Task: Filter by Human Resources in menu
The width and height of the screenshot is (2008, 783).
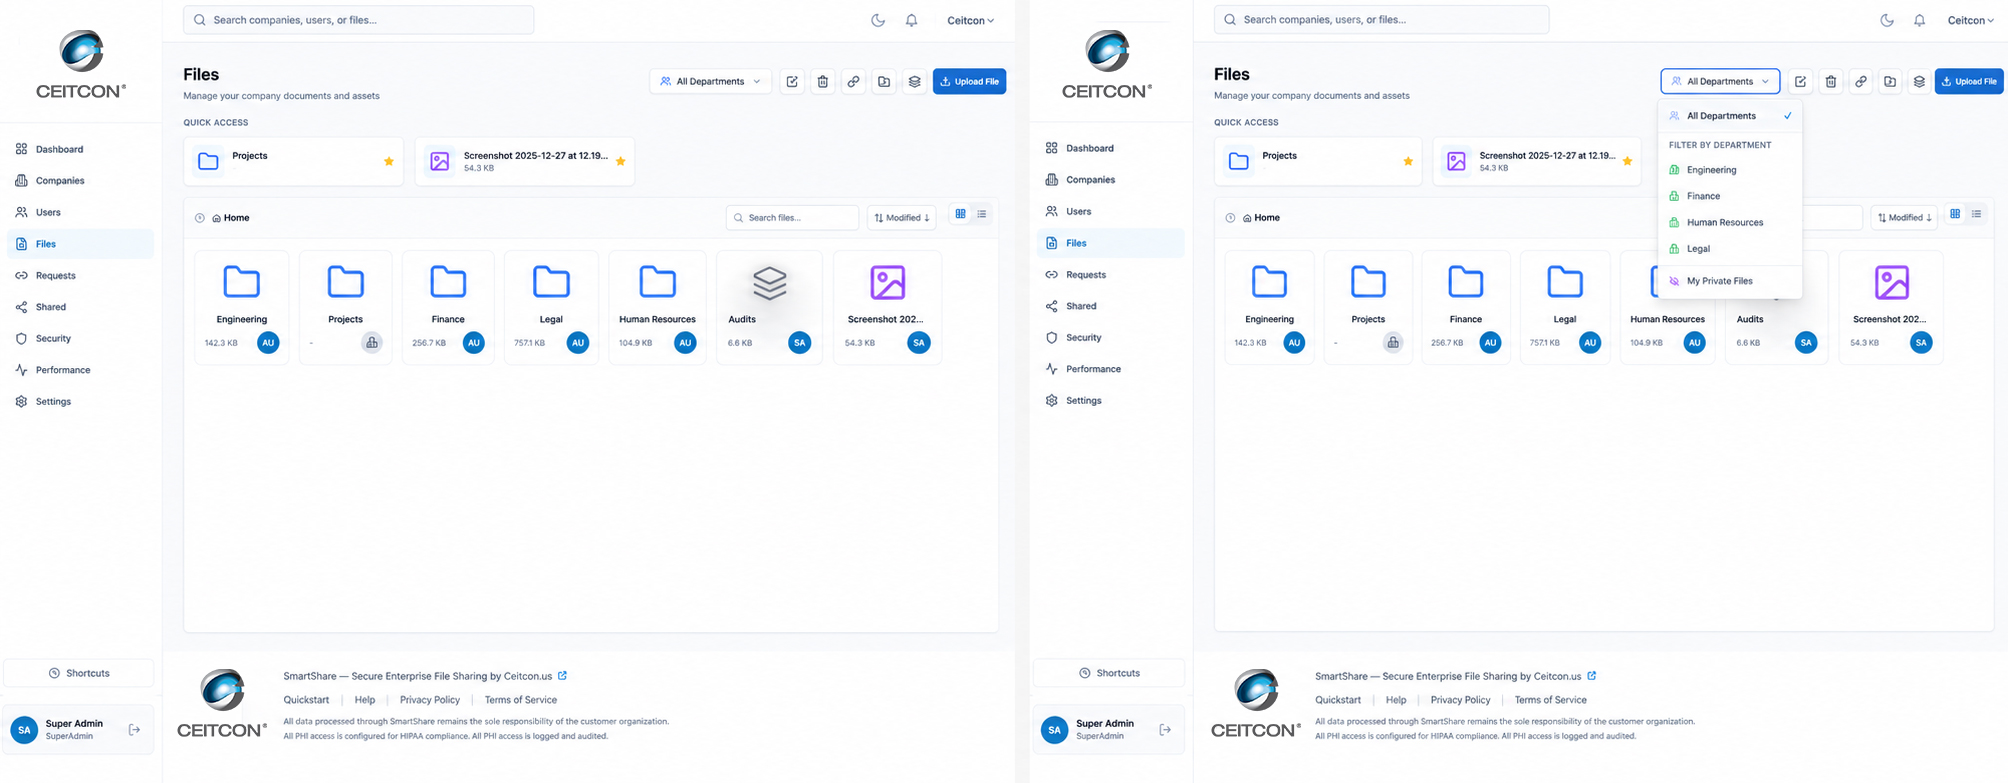Action: point(1730,222)
